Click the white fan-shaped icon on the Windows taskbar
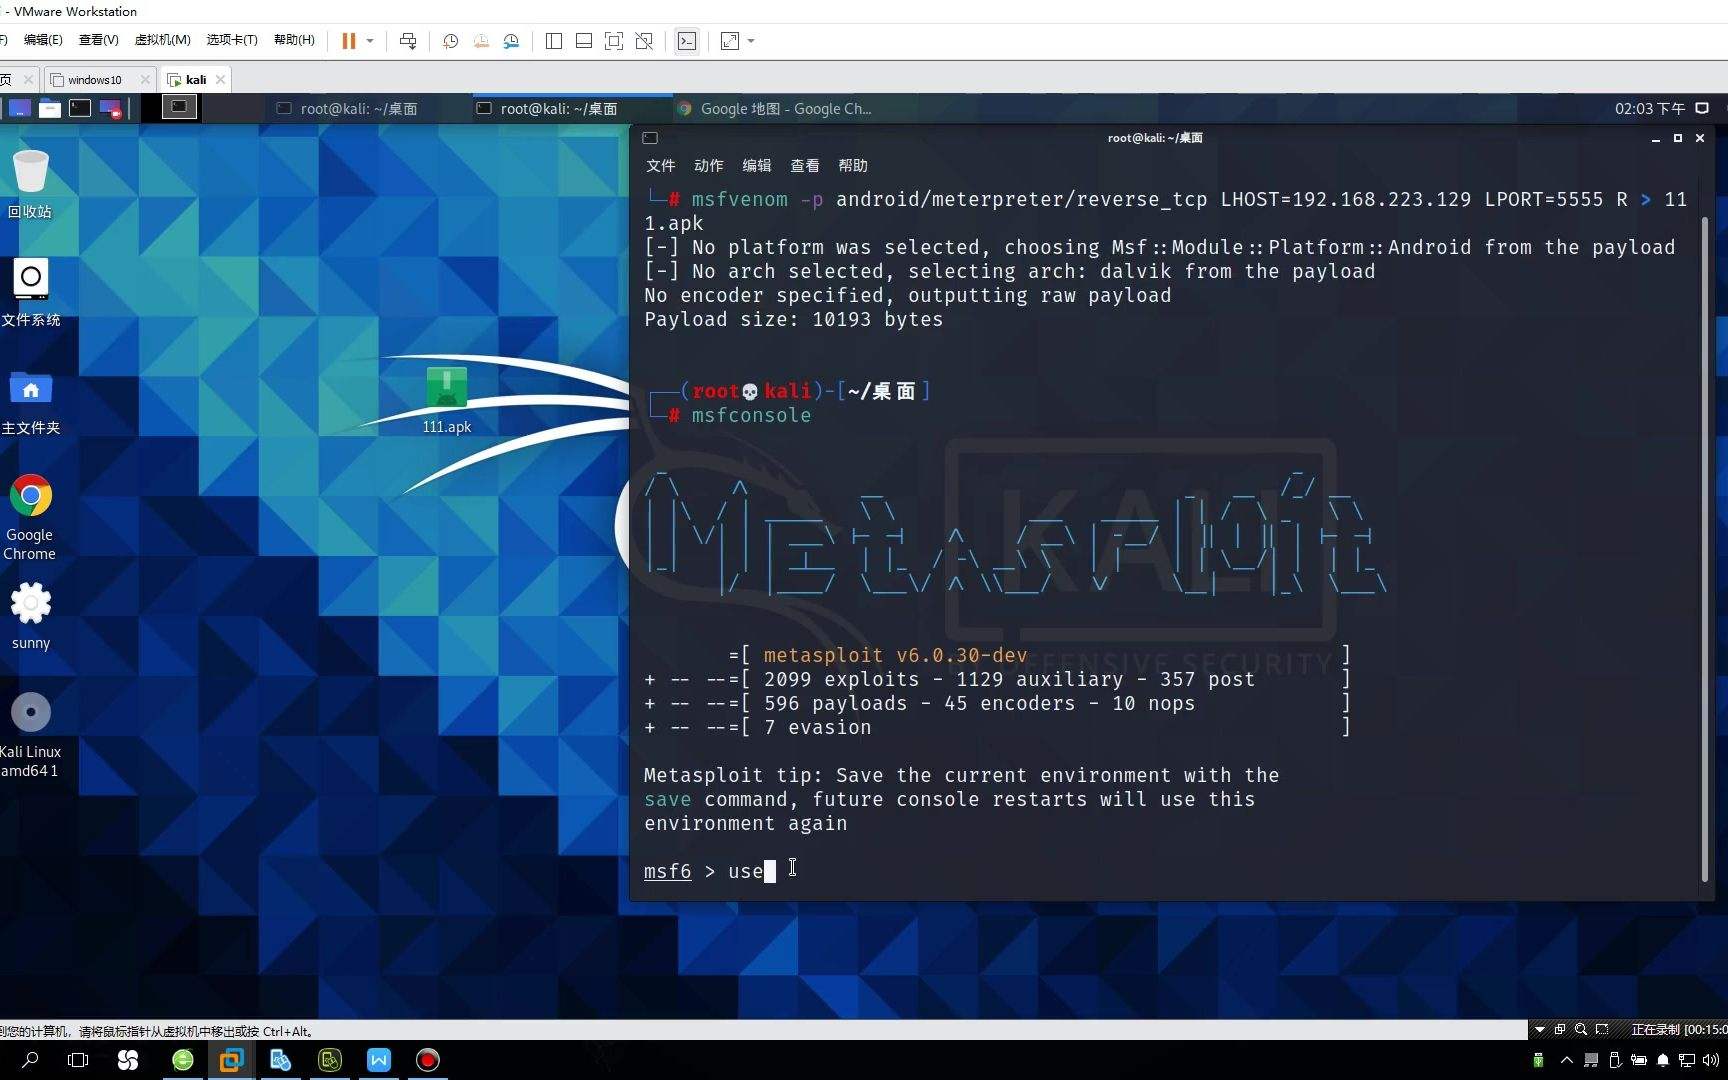Image resolution: width=1728 pixels, height=1080 pixels. click(128, 1060)
